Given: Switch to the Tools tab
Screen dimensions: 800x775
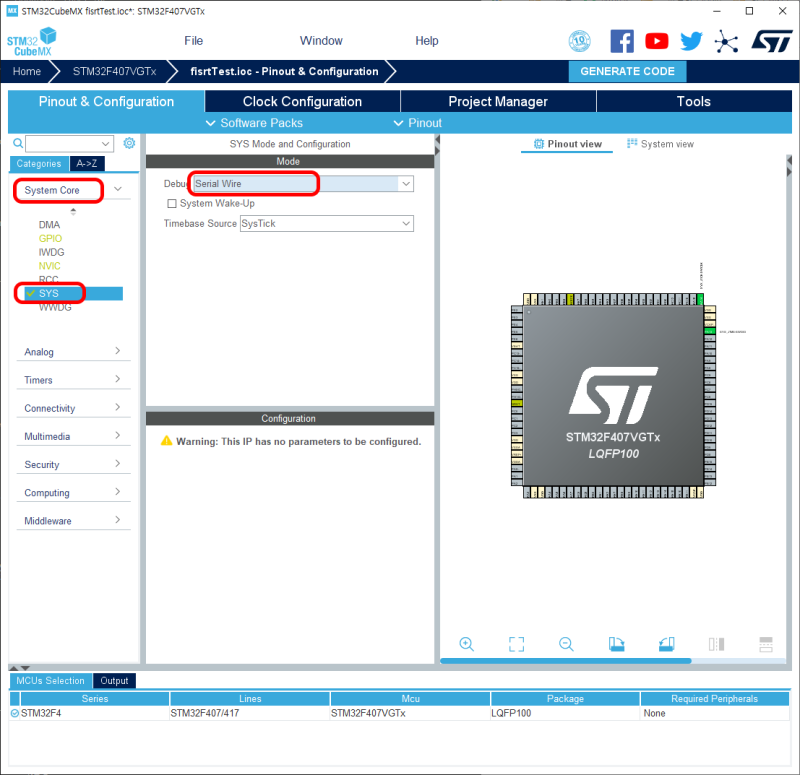Looking at the screenshot, I should coord(693,102).
